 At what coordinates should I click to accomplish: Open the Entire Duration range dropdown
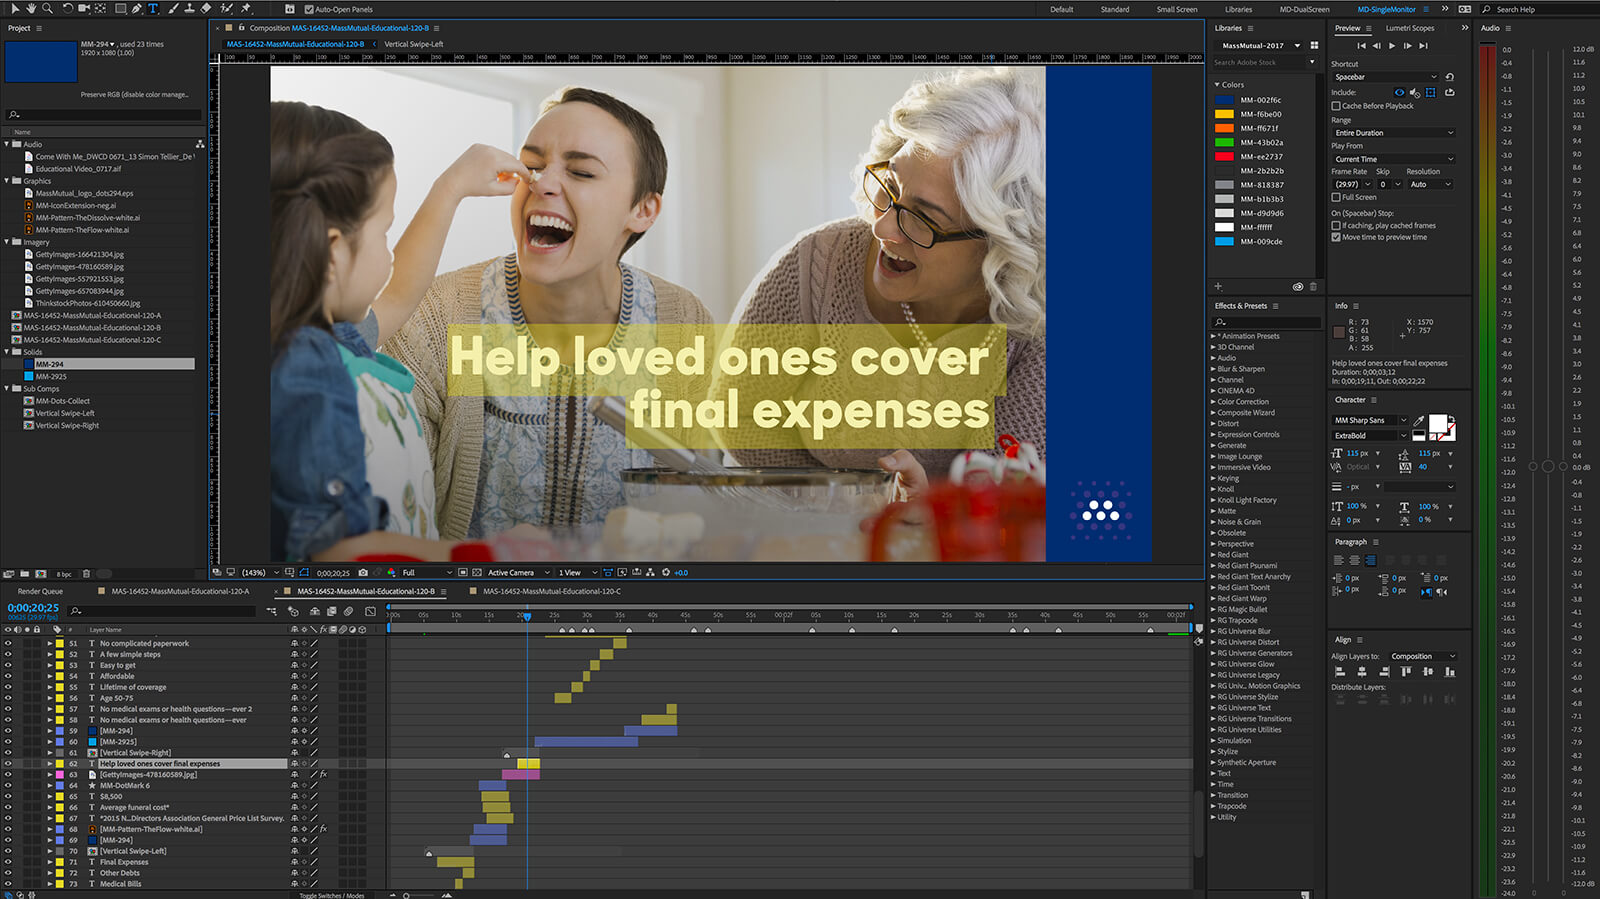click(1393, 133)
